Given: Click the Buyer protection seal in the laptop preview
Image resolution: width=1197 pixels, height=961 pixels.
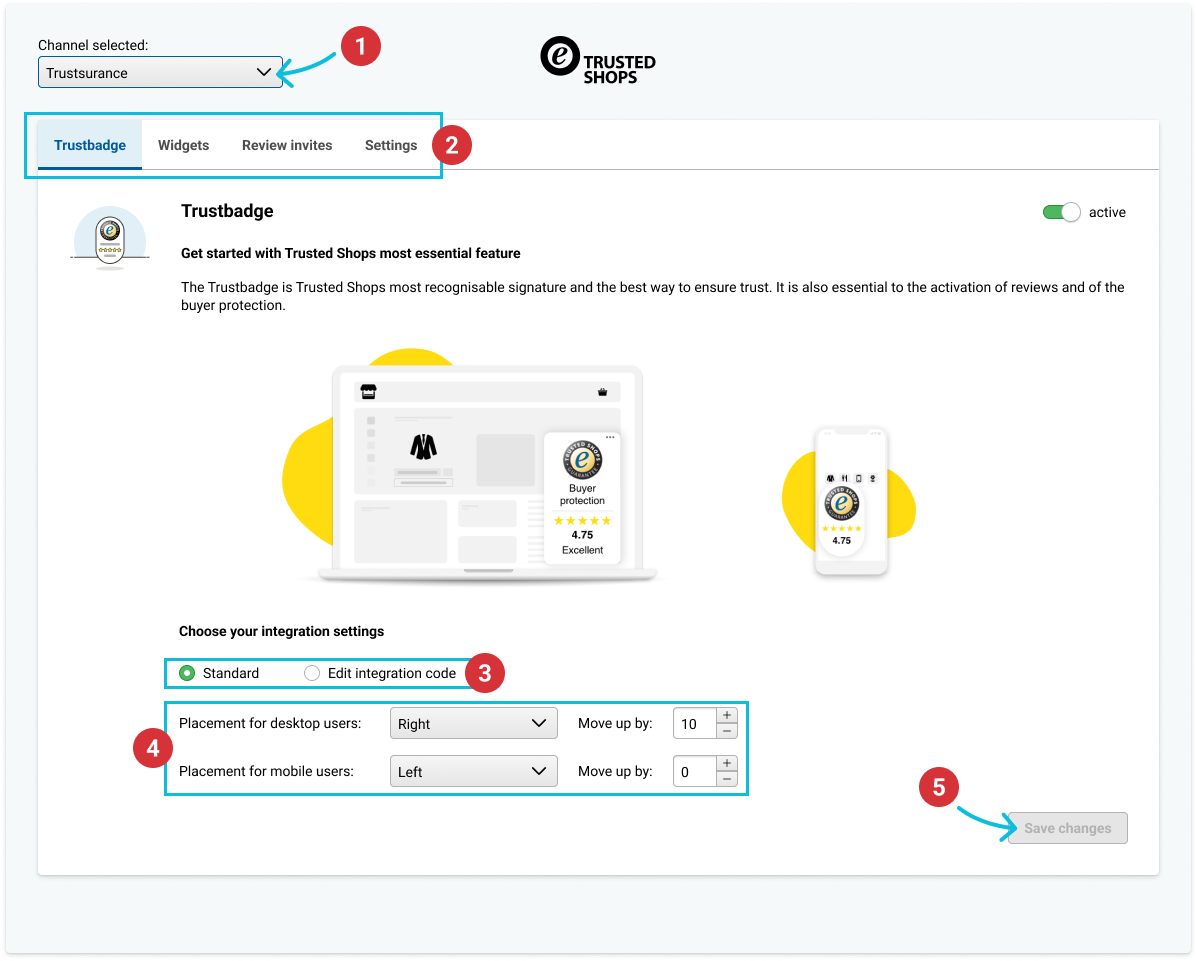Looking at the screenshot, I should 582,460.
